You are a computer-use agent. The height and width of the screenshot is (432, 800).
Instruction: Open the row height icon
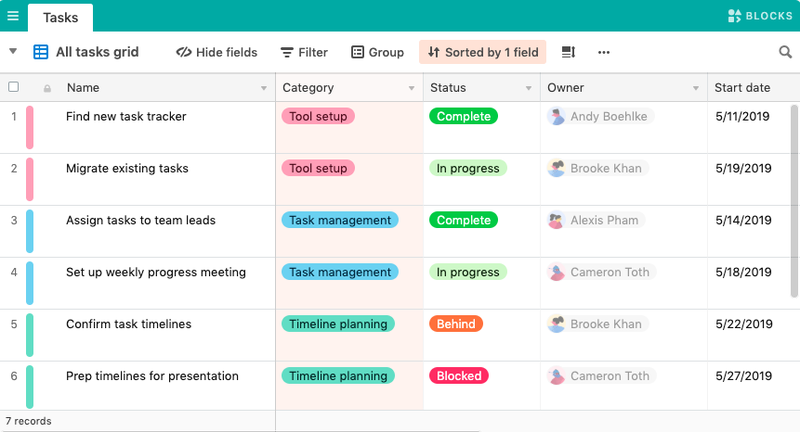568,52
